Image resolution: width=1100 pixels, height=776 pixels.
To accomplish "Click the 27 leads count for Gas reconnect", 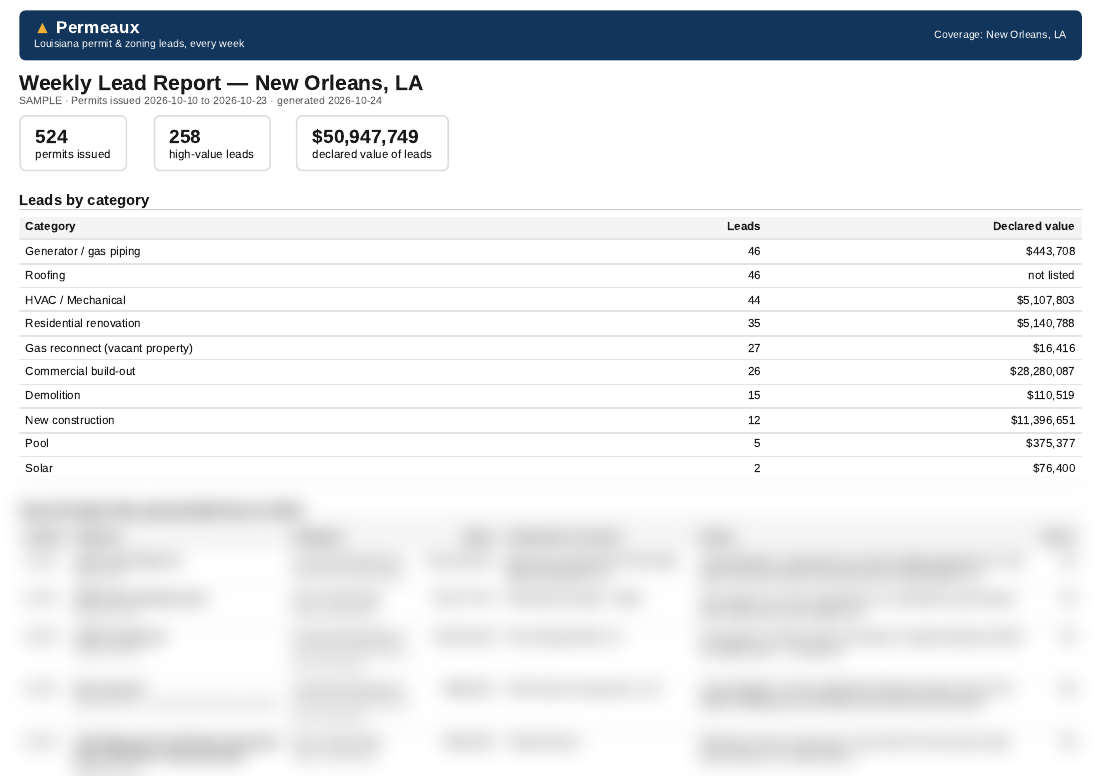I will [754, 348].
